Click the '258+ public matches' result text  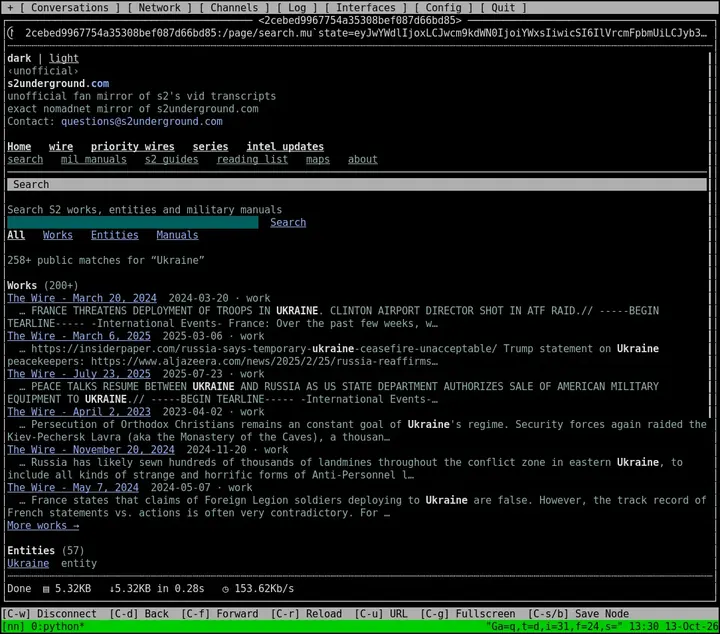(x=106, y=260)
